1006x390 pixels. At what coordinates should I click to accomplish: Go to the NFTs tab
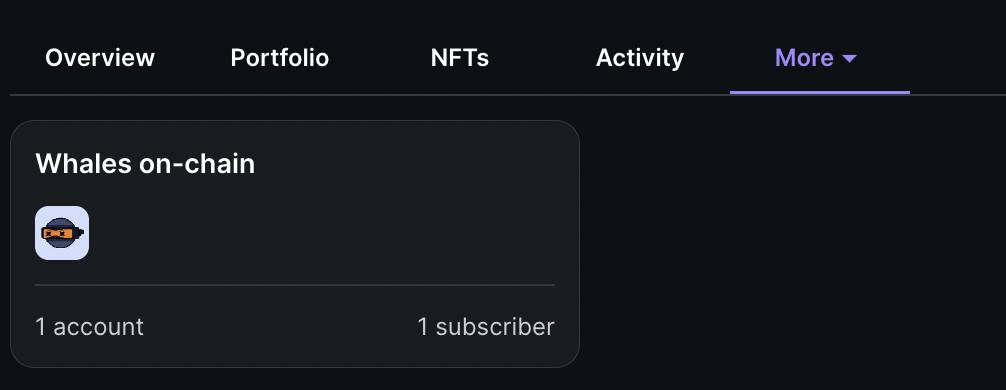point(459,58)
